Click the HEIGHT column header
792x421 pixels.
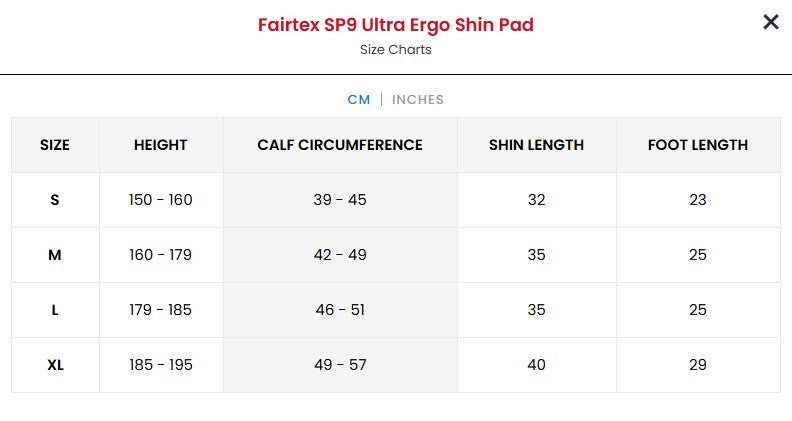click(x=161, y=145)
